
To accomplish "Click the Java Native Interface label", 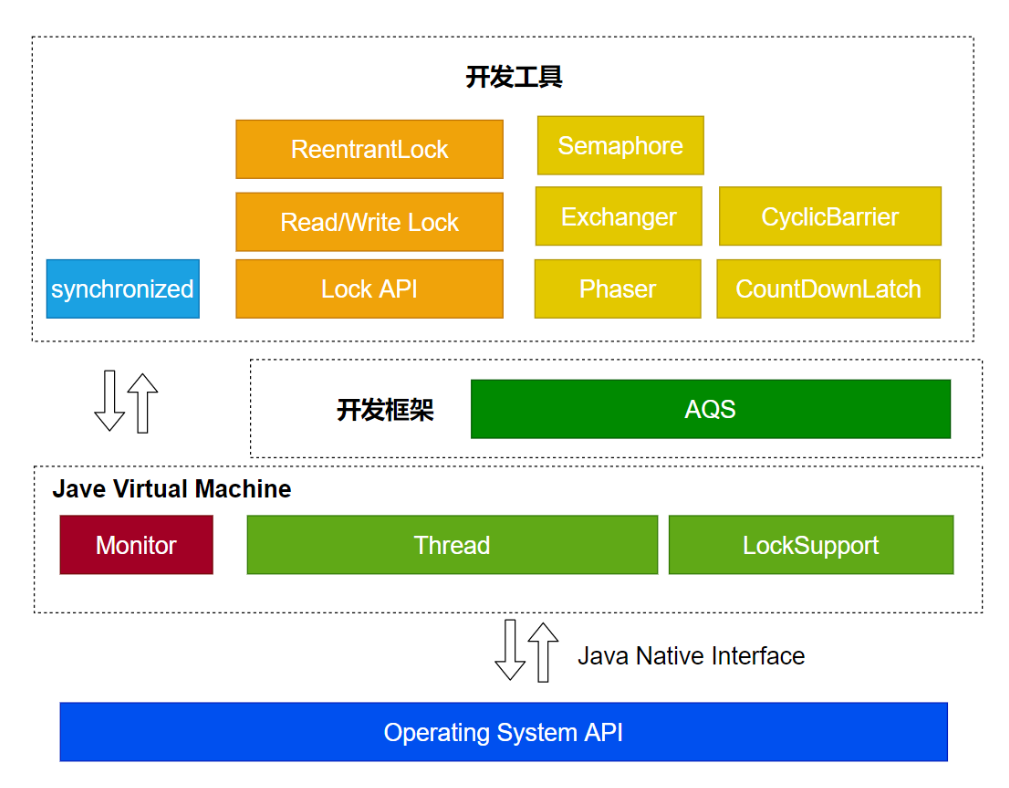I will click(691, 656).
